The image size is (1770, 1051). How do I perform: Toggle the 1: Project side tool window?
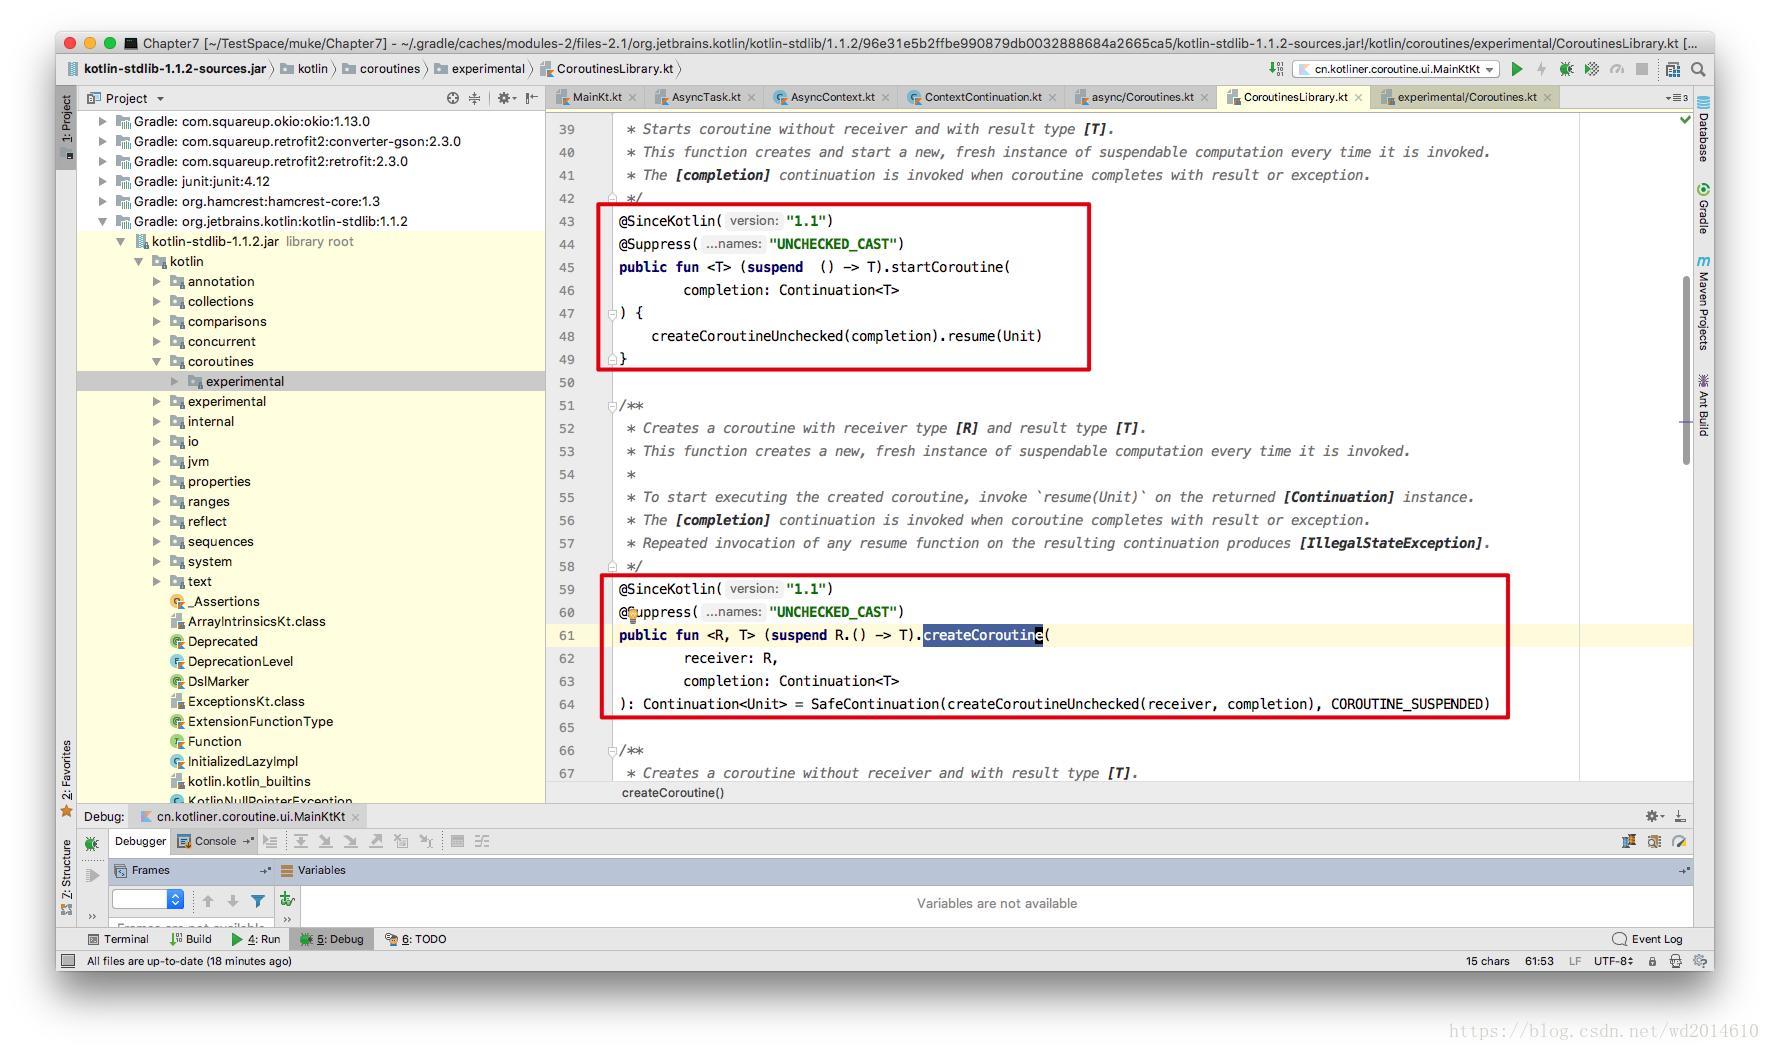(x=67, y=126)
